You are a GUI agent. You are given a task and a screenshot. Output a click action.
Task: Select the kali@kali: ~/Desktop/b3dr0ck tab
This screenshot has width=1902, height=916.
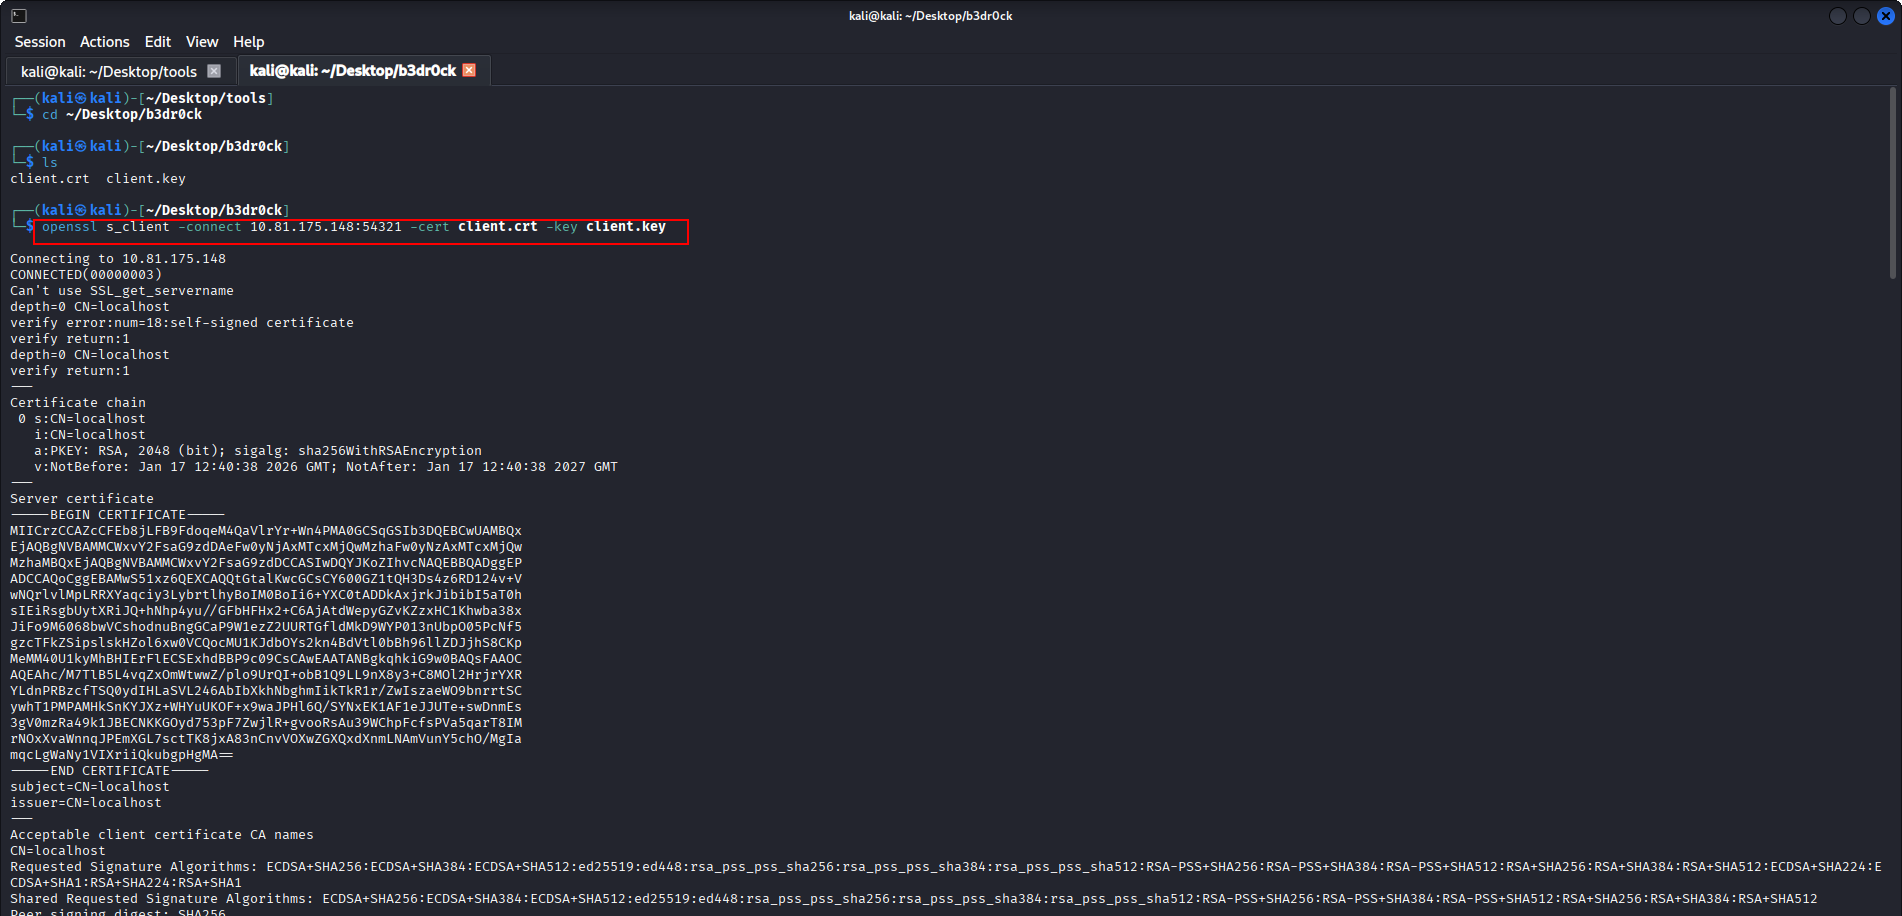[x=352, y=70]
